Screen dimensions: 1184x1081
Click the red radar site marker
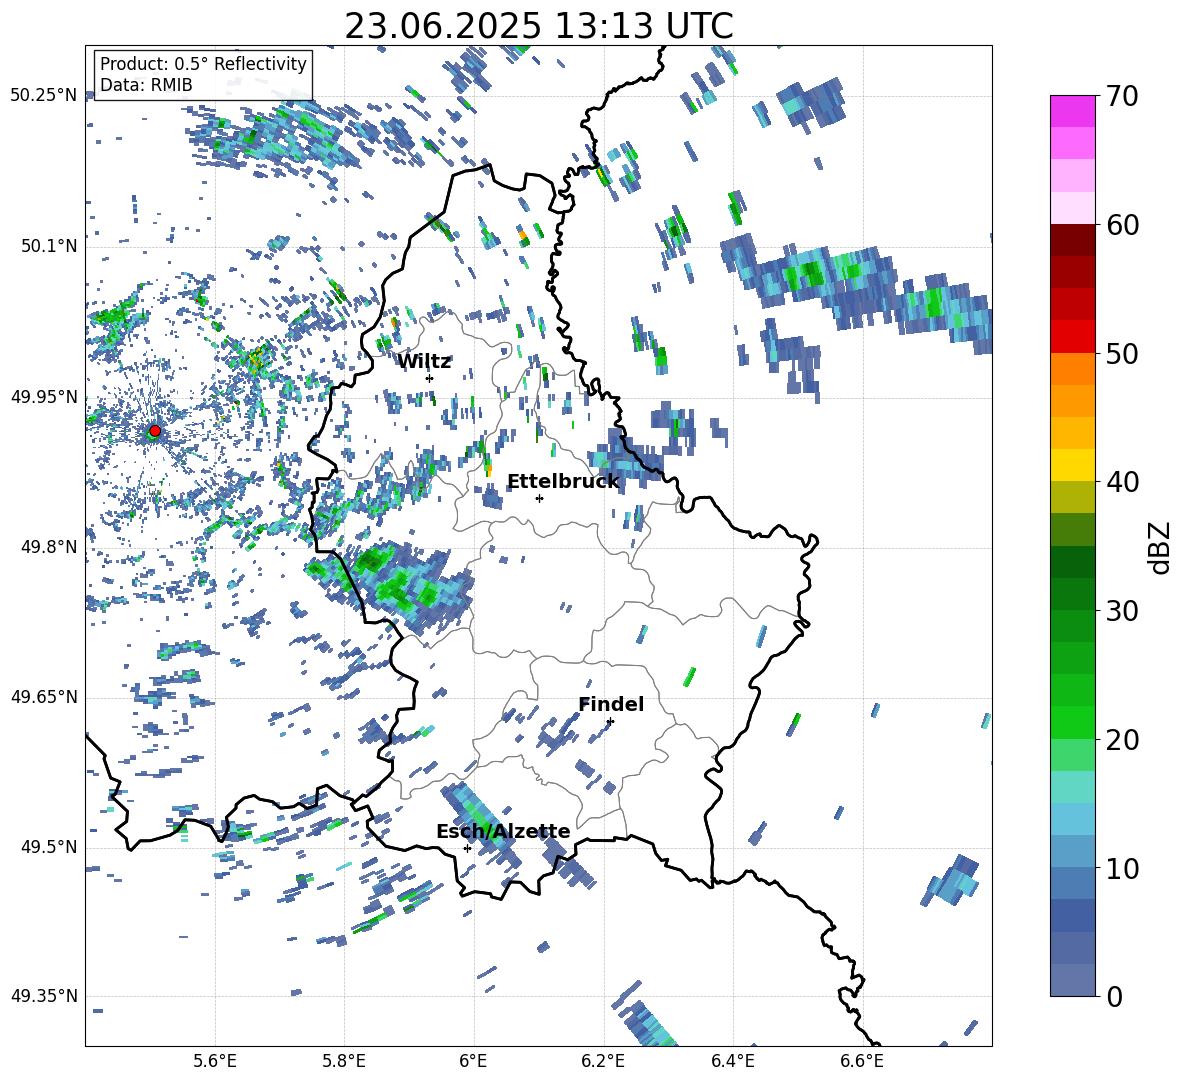(x=155, y=431)
